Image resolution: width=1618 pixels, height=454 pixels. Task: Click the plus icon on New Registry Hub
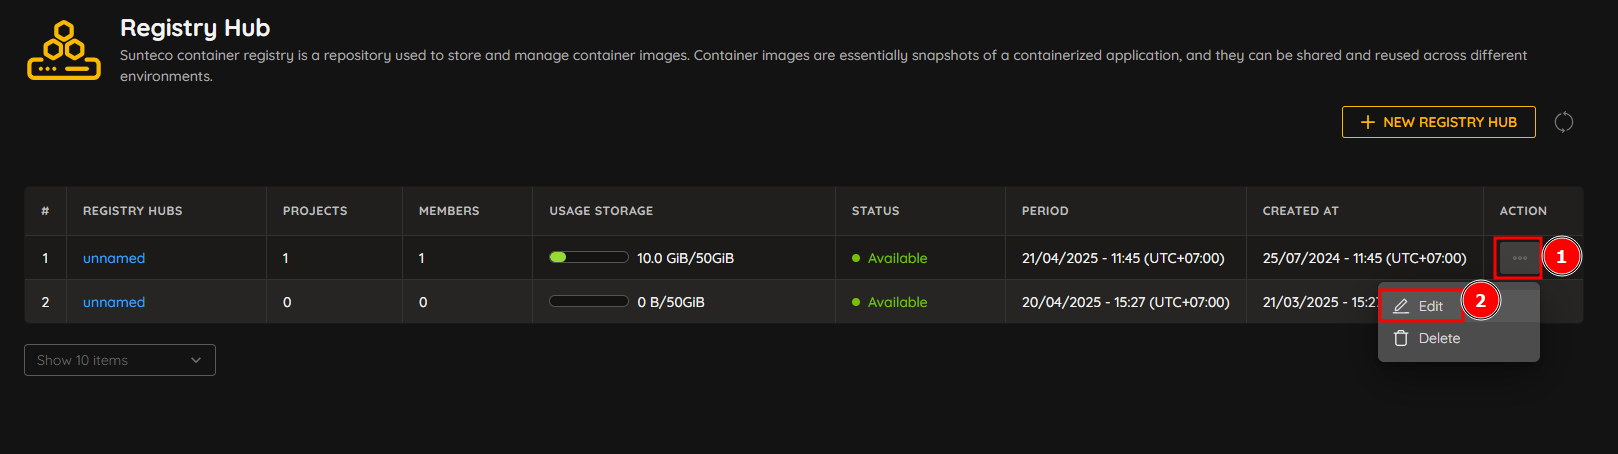(x=1368, y=122)
